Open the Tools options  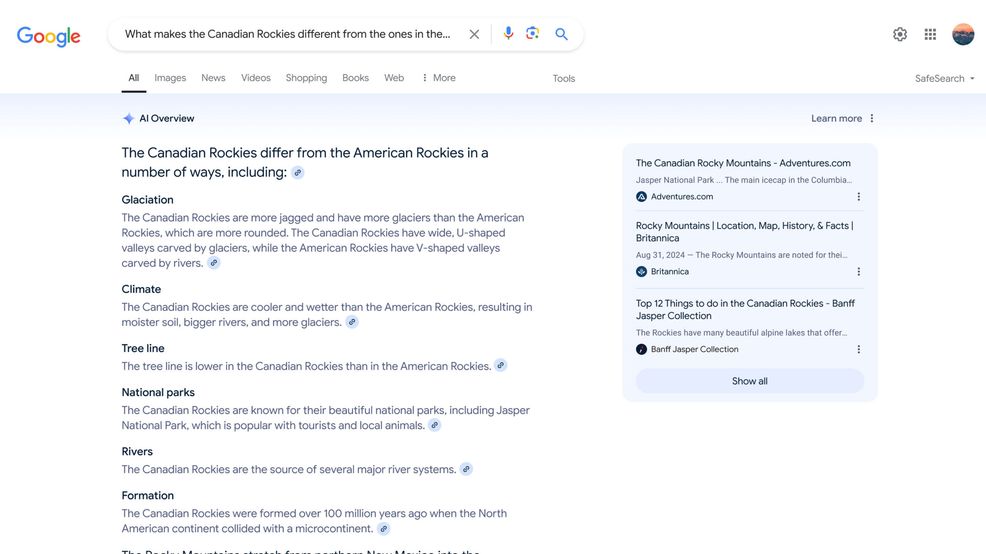click(564, 79)
